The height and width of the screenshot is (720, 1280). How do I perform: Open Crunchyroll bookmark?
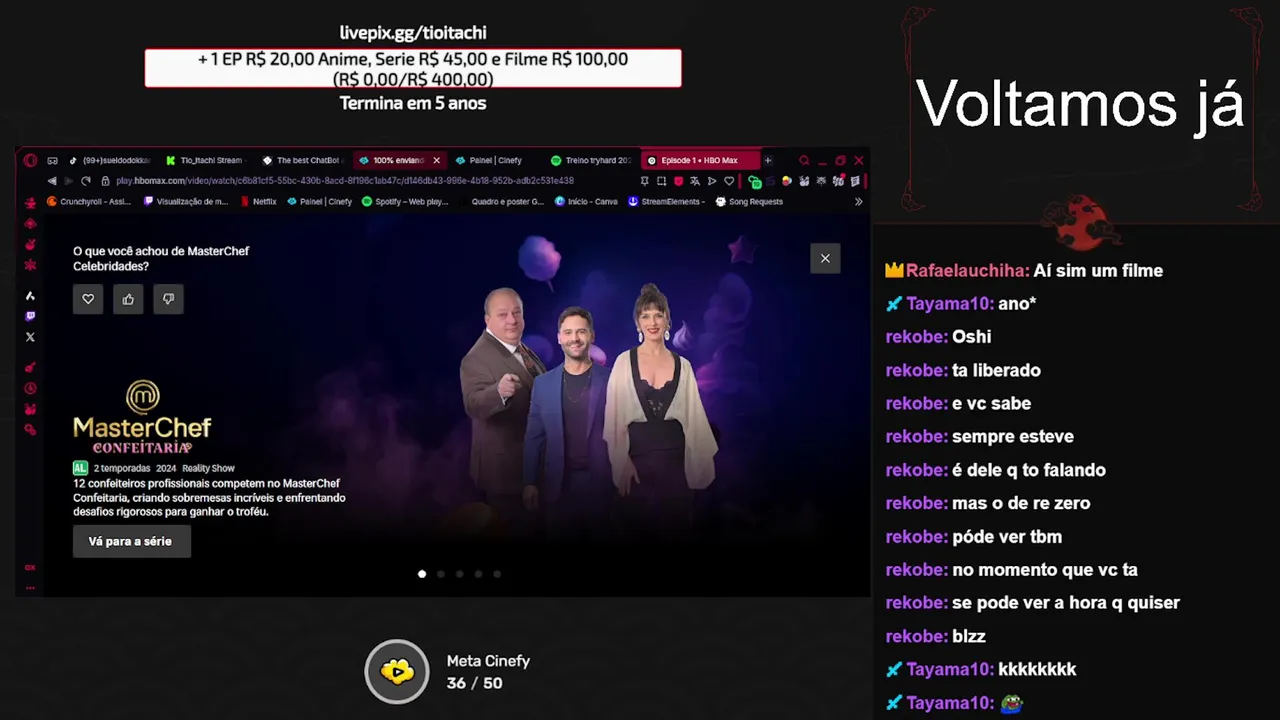89,201
